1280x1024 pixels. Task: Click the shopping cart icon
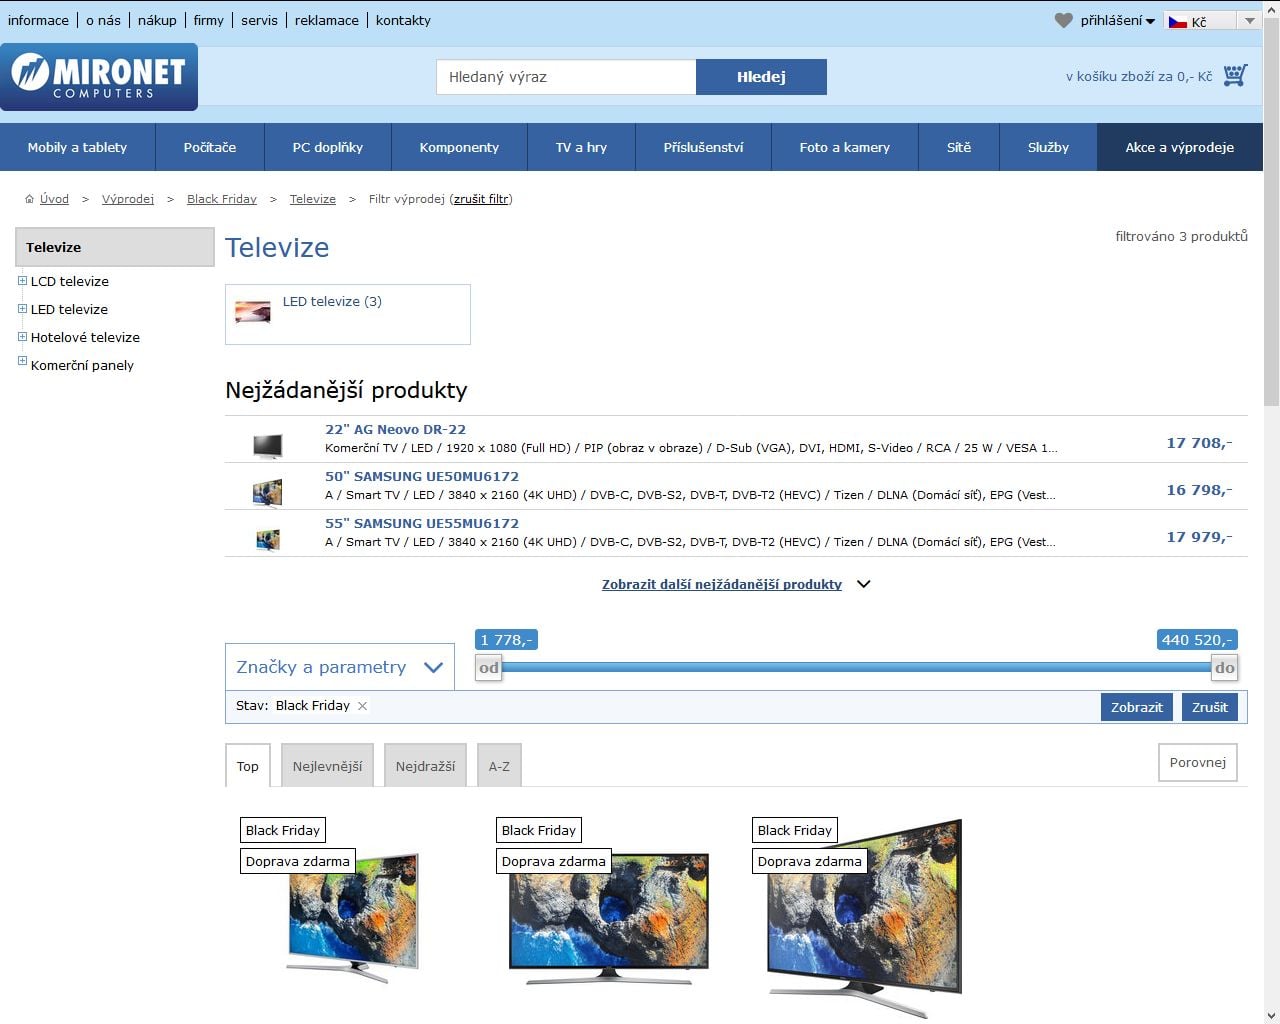pyautogui.click(x=1235, y=76)
